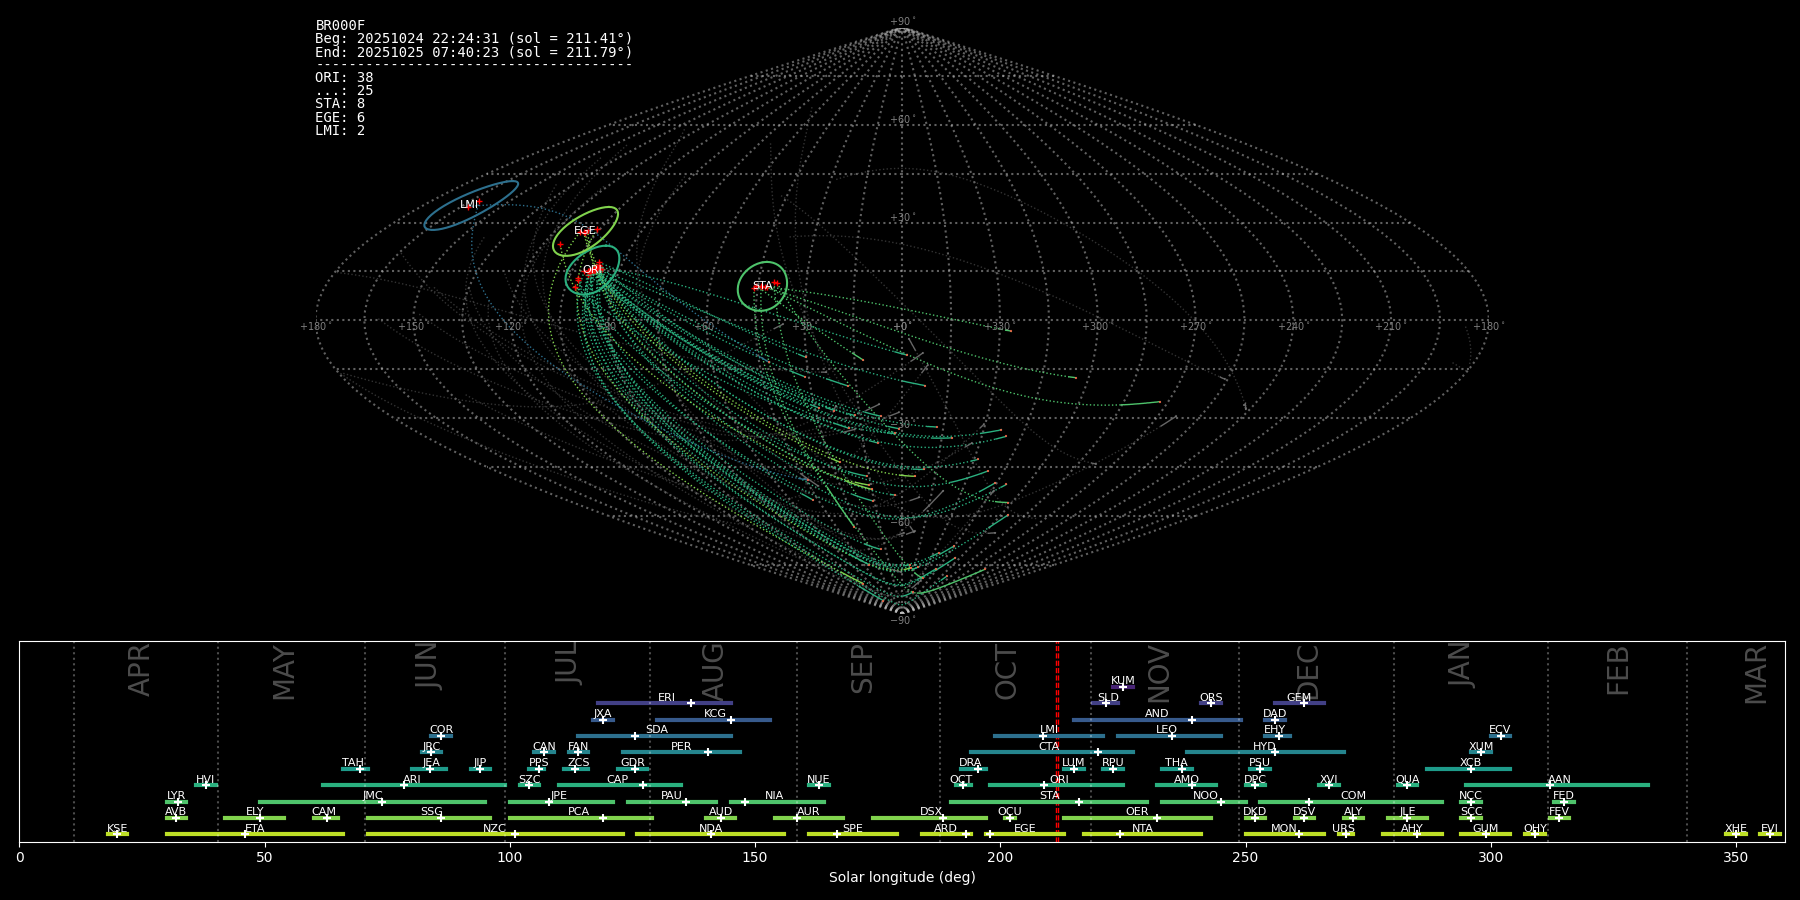The width and height of the screenshot is (1800, 900).
Task: Click the ORS shower label in timeline
Action: 1211,698
